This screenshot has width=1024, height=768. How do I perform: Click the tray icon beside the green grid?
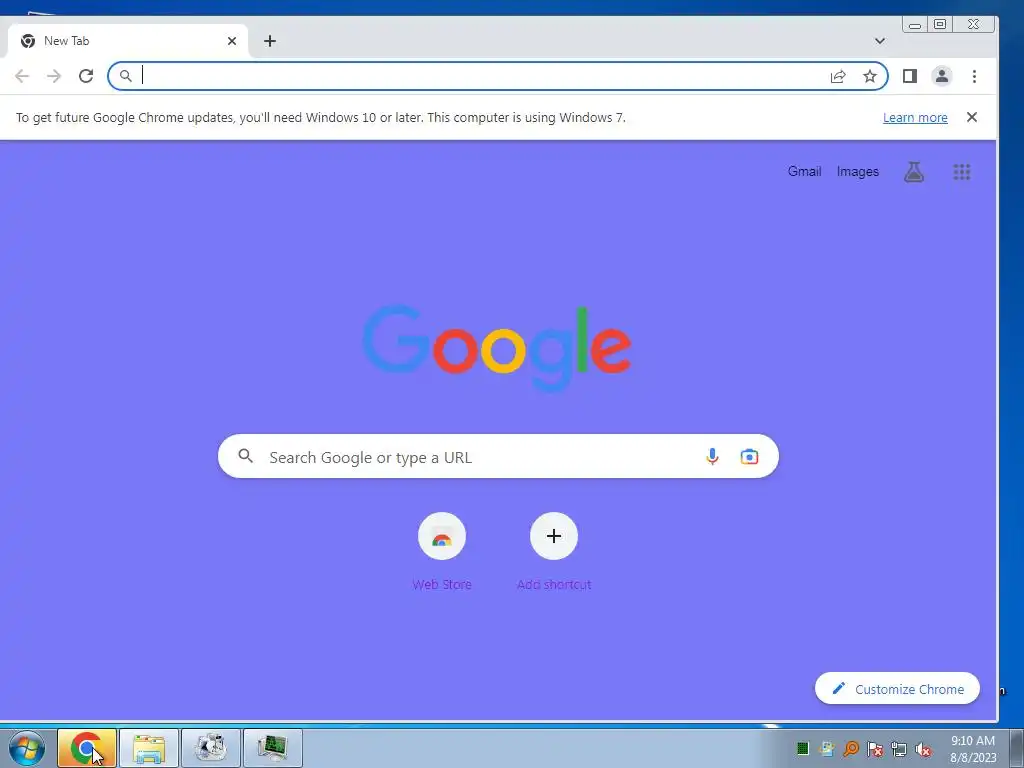point(826,748)
